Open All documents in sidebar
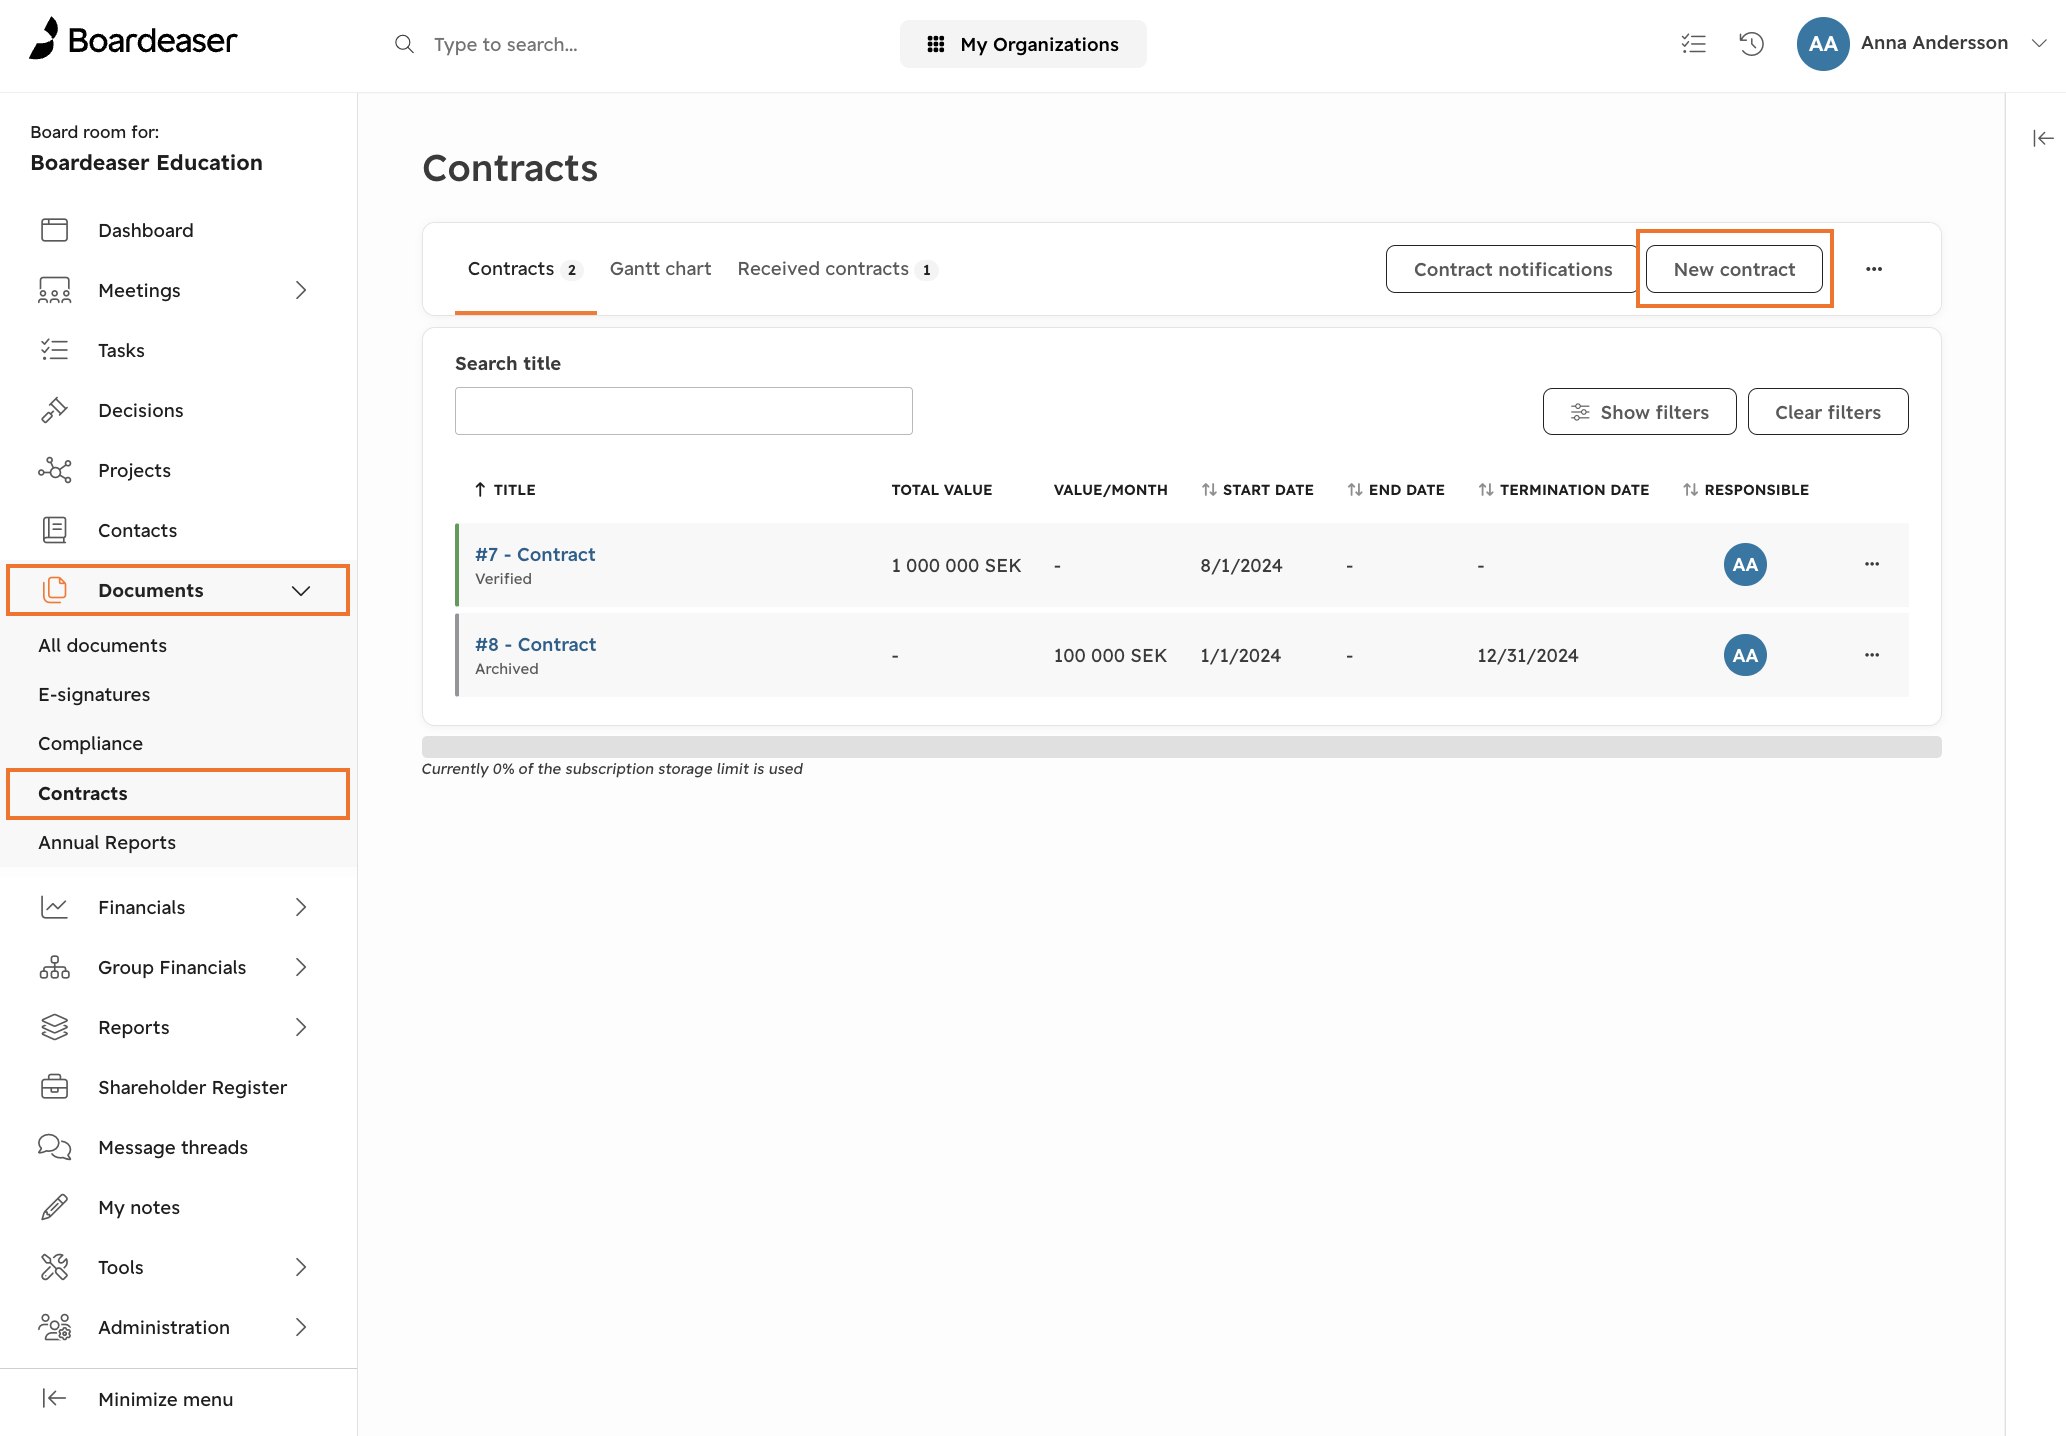This screenshot has height=1436, width=2066. pos(102,645)
